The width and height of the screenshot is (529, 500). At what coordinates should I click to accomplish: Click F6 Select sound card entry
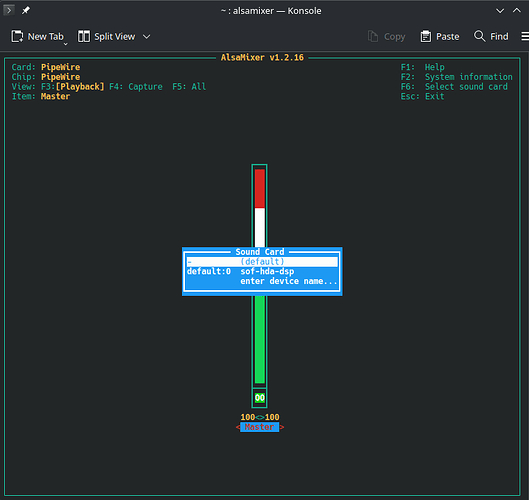454,87
